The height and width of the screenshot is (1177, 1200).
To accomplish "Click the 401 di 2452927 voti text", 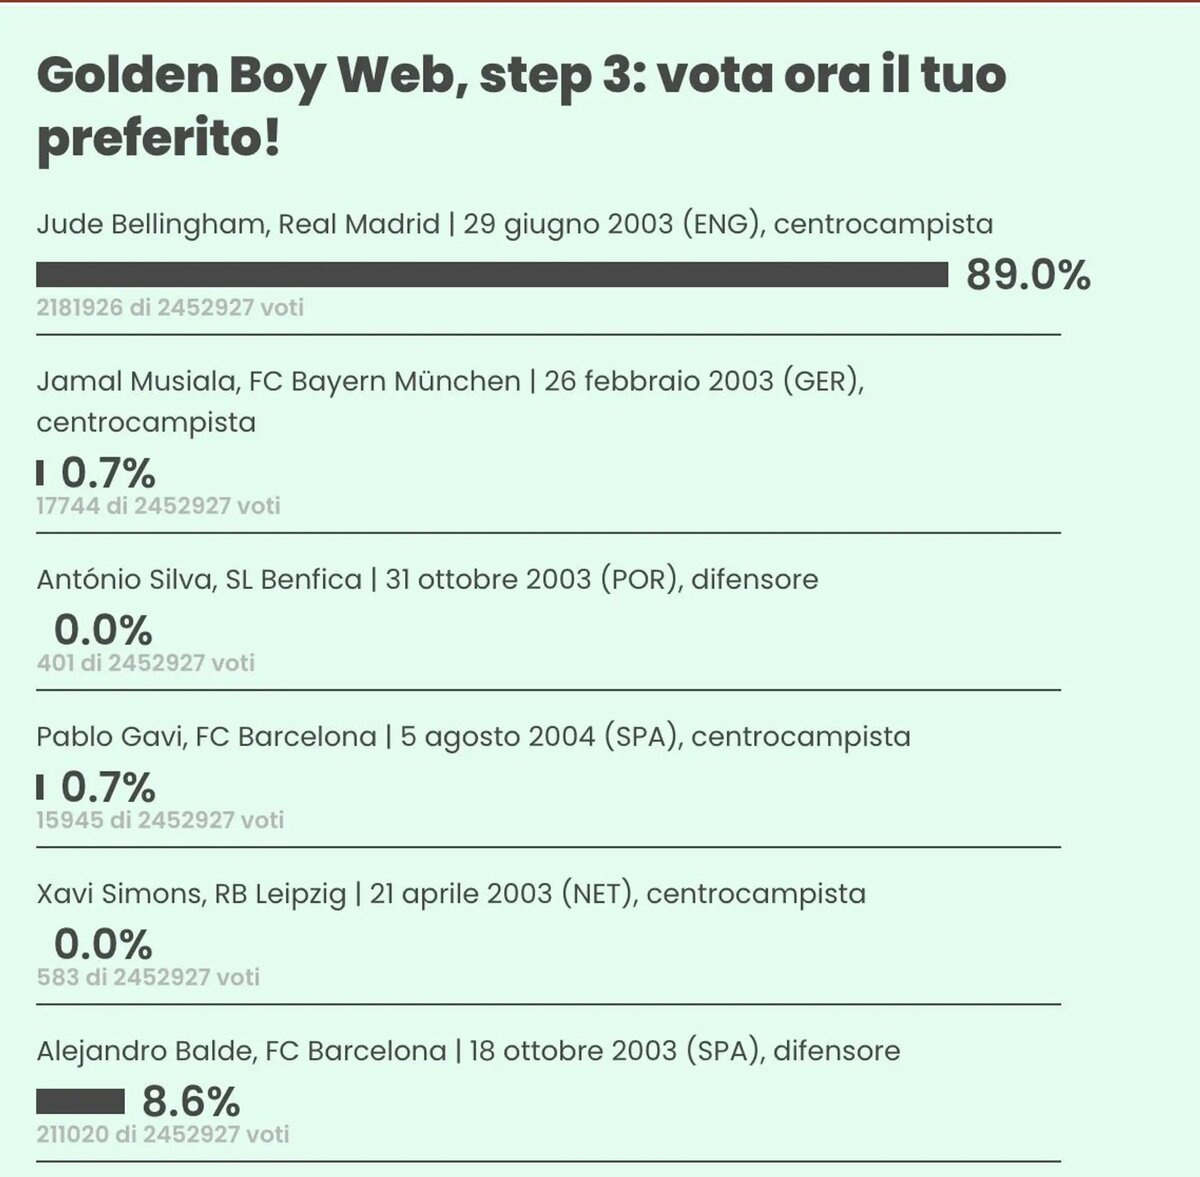I will click(x=146, y=663).
